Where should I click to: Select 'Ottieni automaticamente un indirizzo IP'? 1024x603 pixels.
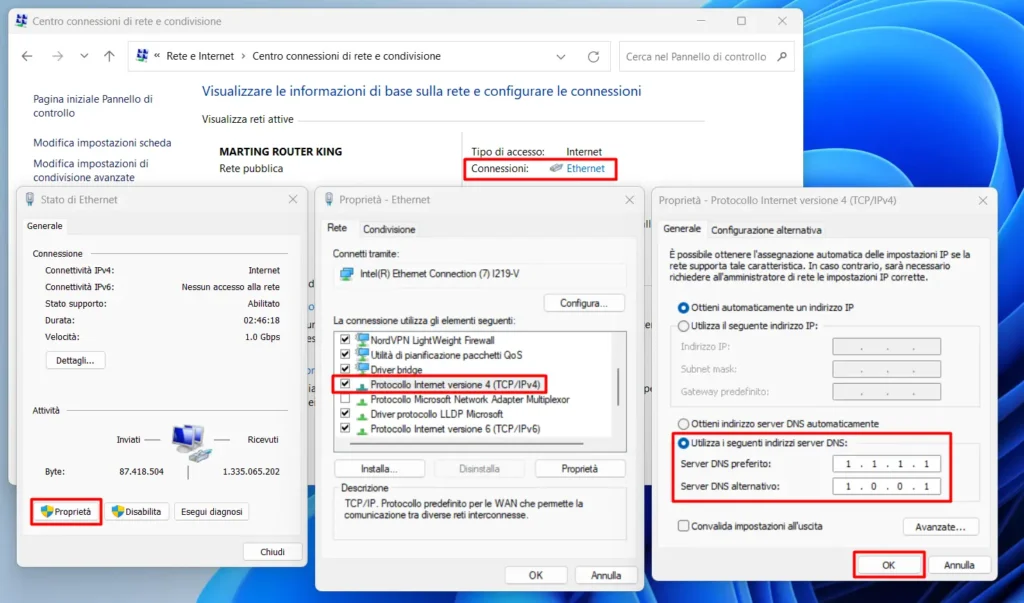683,307
